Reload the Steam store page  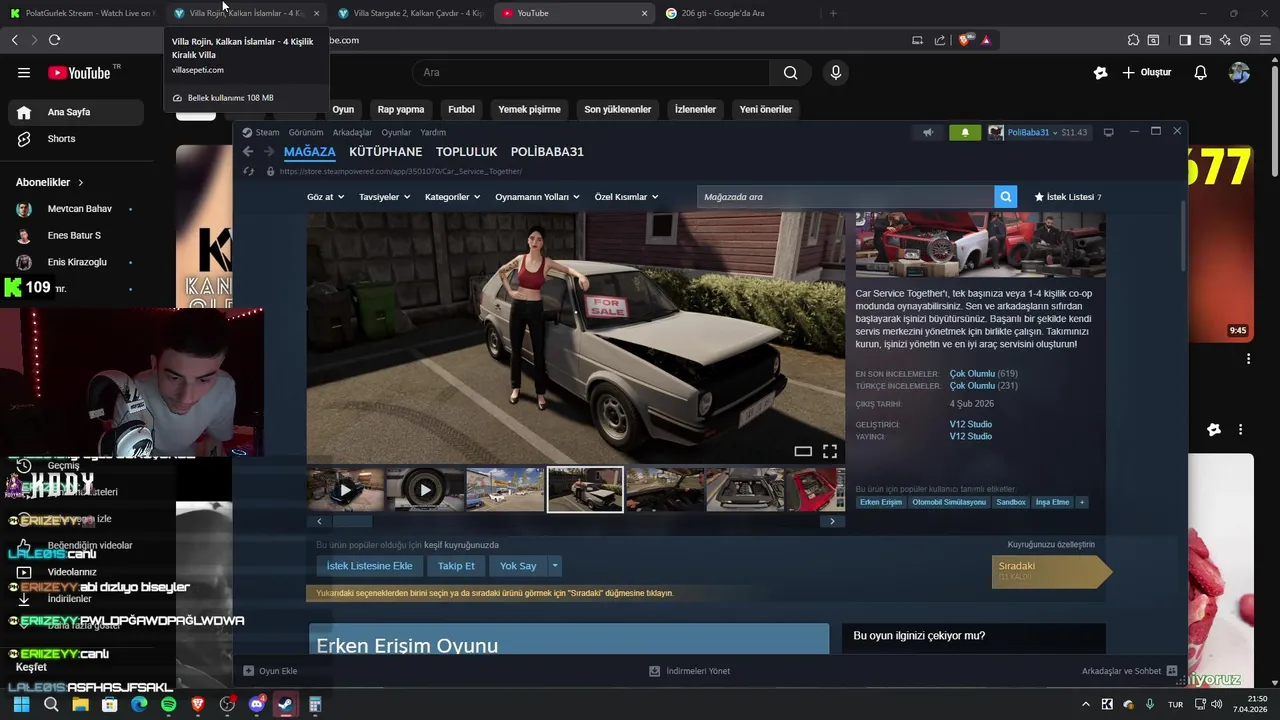pos(249,172)
